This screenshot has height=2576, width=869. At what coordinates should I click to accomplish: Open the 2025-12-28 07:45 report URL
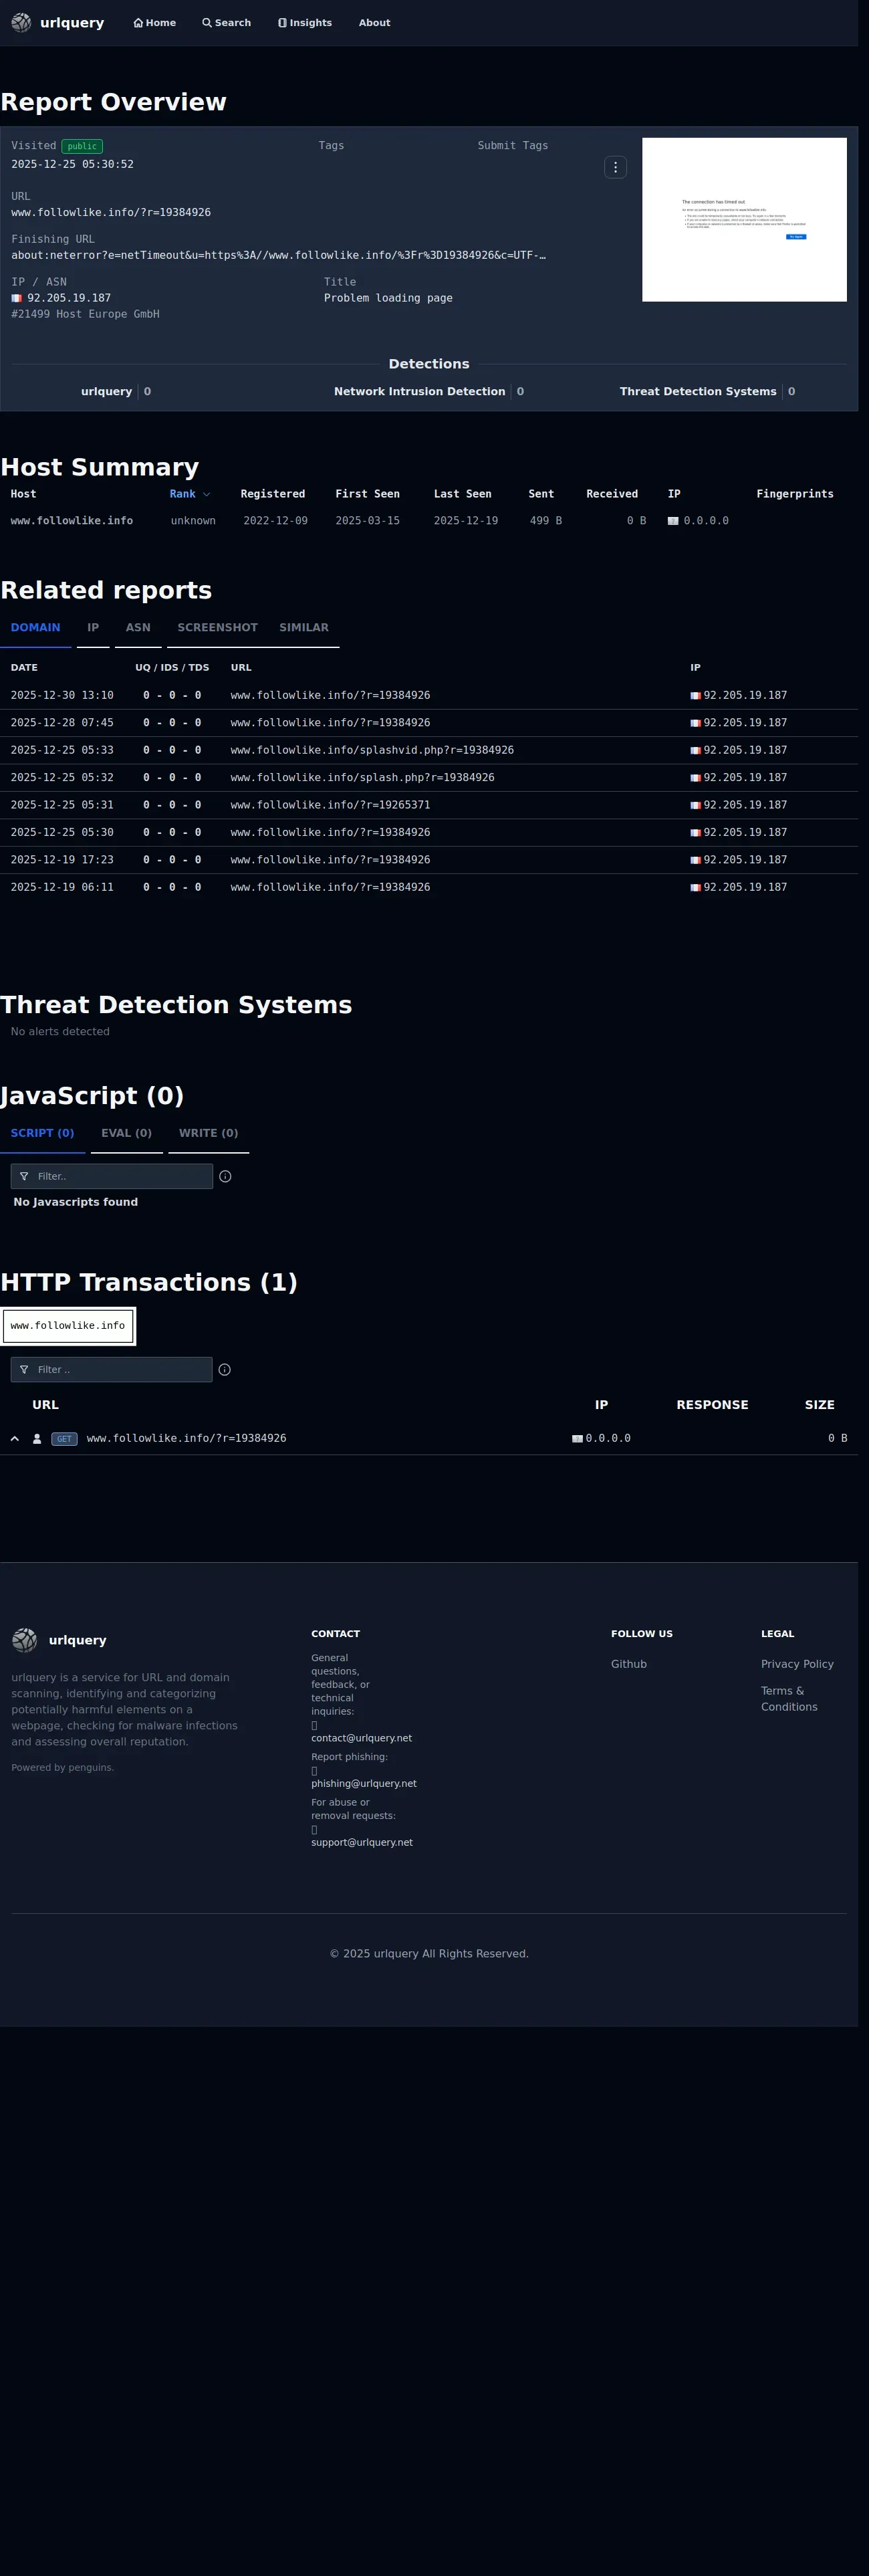coord(330,723)
